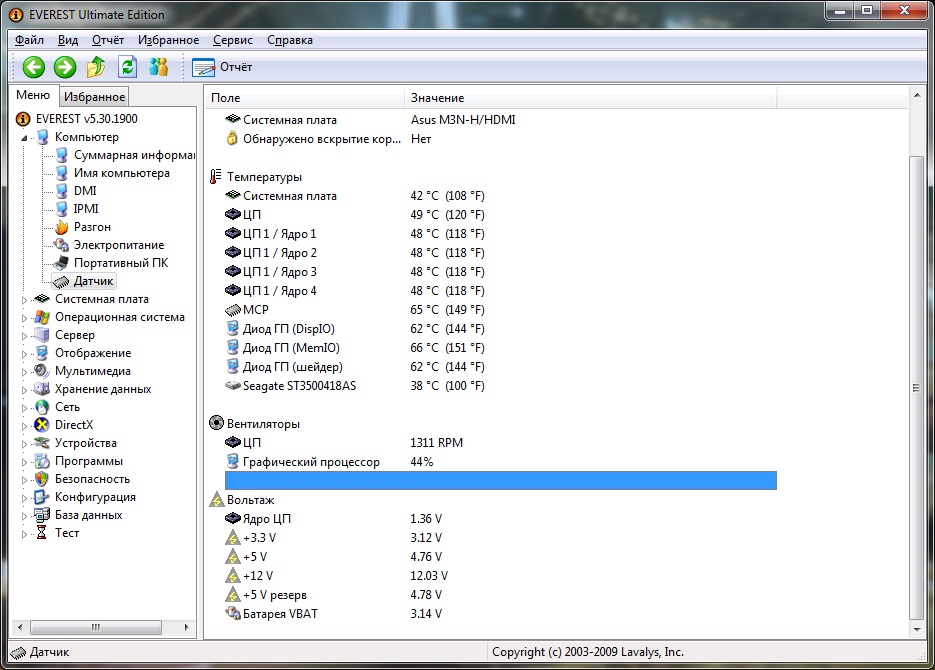Screen dimensions: 935x670
Task: Sort by the Значение column header
Action: click(x=590, y=98)
